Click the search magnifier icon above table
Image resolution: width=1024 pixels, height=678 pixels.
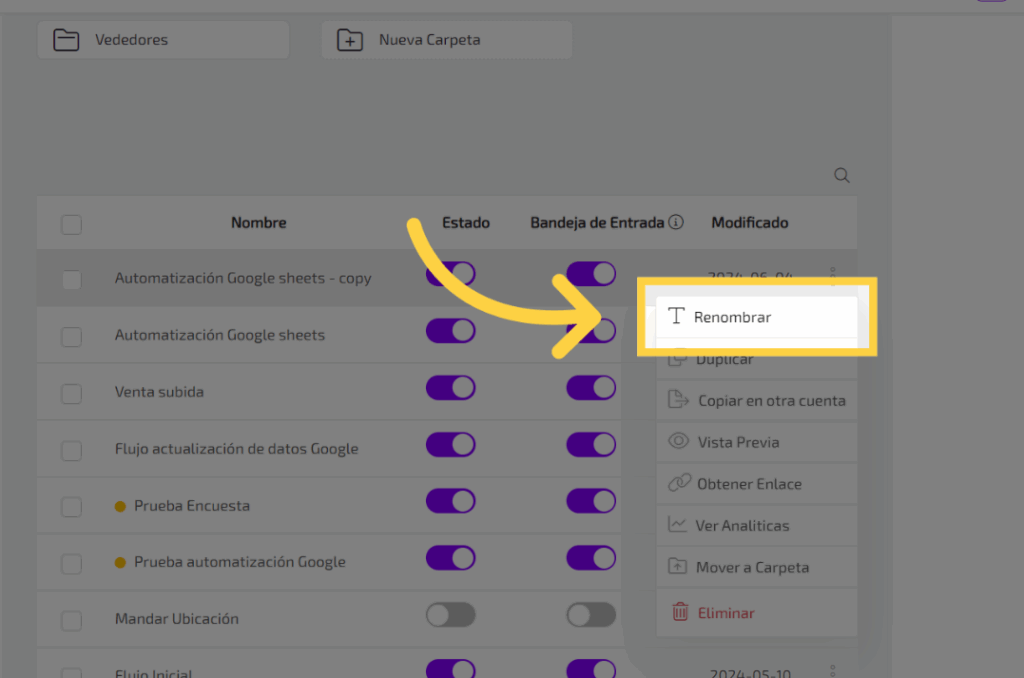(841, 176)
